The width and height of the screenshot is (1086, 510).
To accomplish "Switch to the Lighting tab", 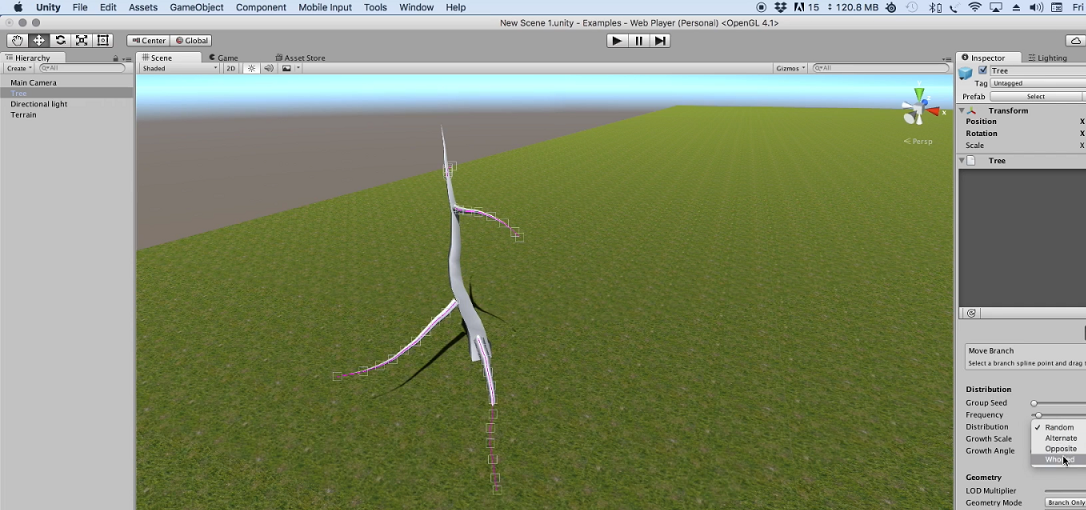I will (x=1047, y=58).
